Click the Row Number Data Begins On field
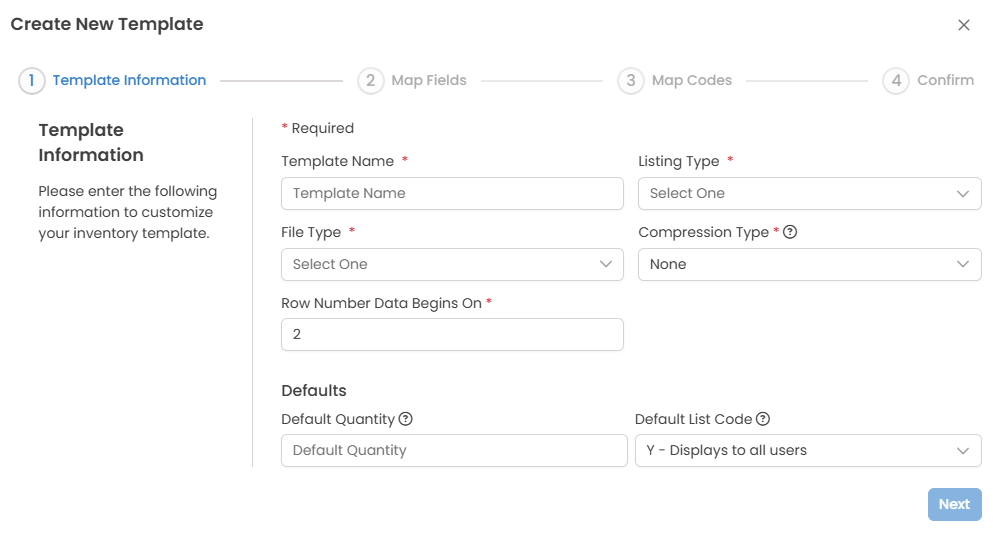The height and width of the screenshot is (545, 993). click(x=452, y=335)
